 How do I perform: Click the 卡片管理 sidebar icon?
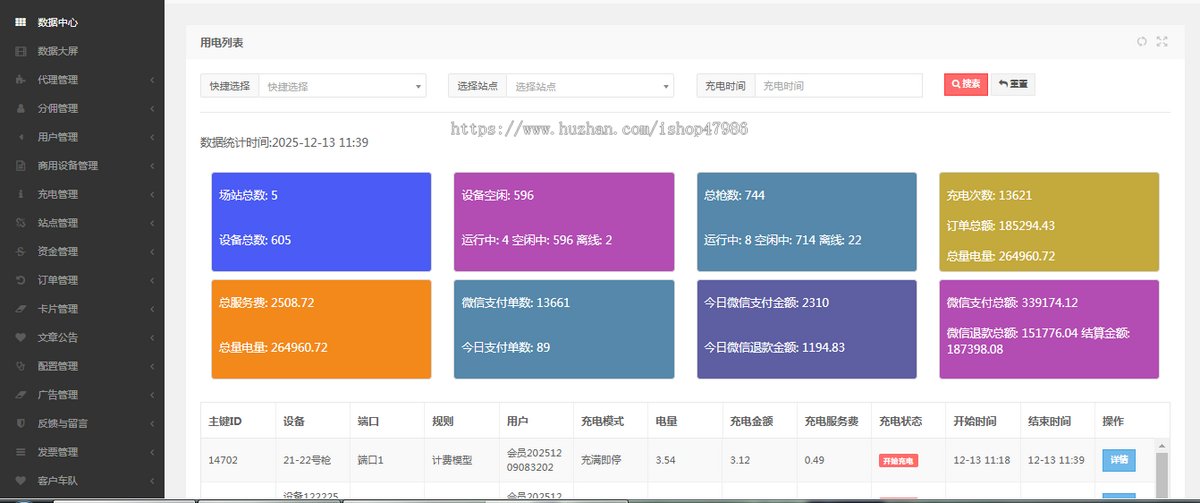21,308
